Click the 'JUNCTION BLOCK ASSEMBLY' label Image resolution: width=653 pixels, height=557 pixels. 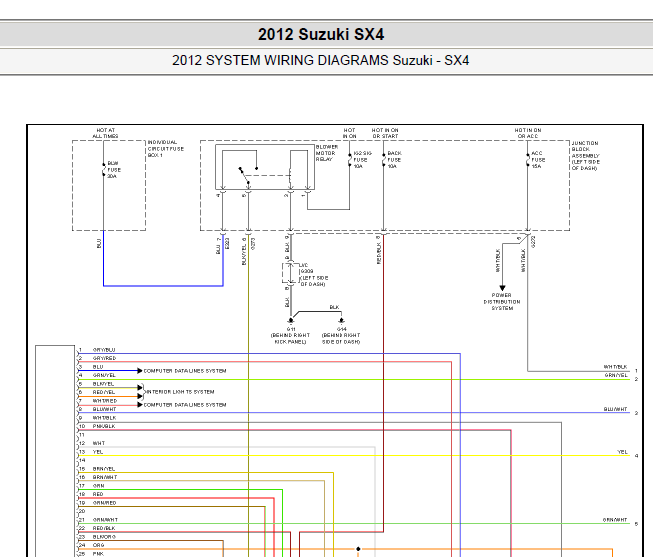point(586,155)
